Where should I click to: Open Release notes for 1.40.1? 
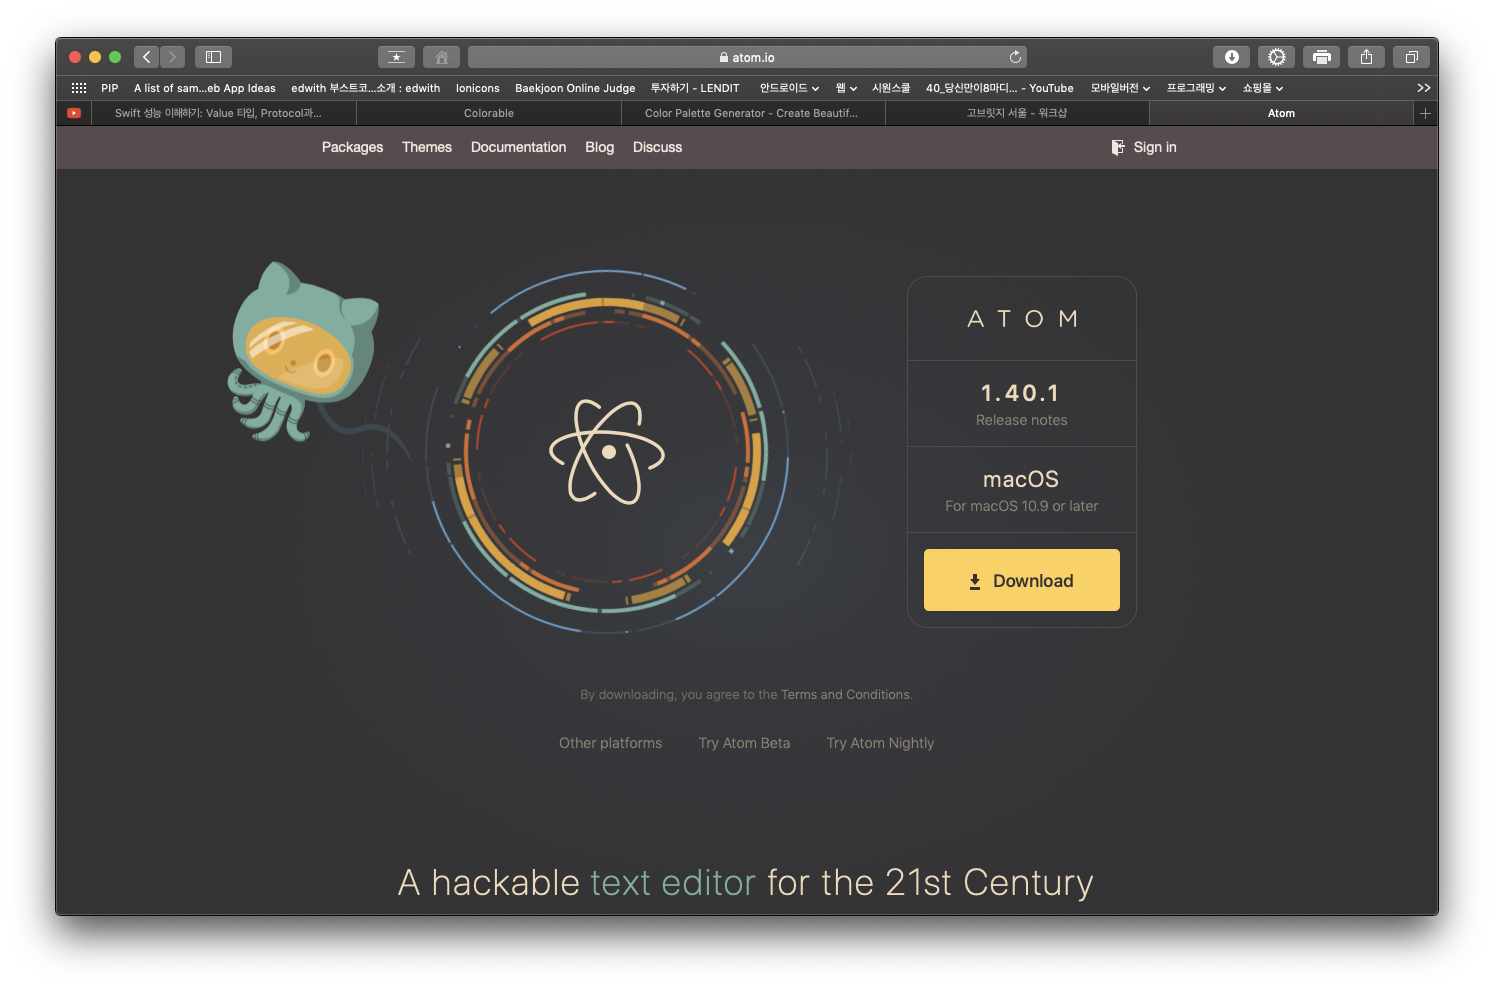point(1021,420)
